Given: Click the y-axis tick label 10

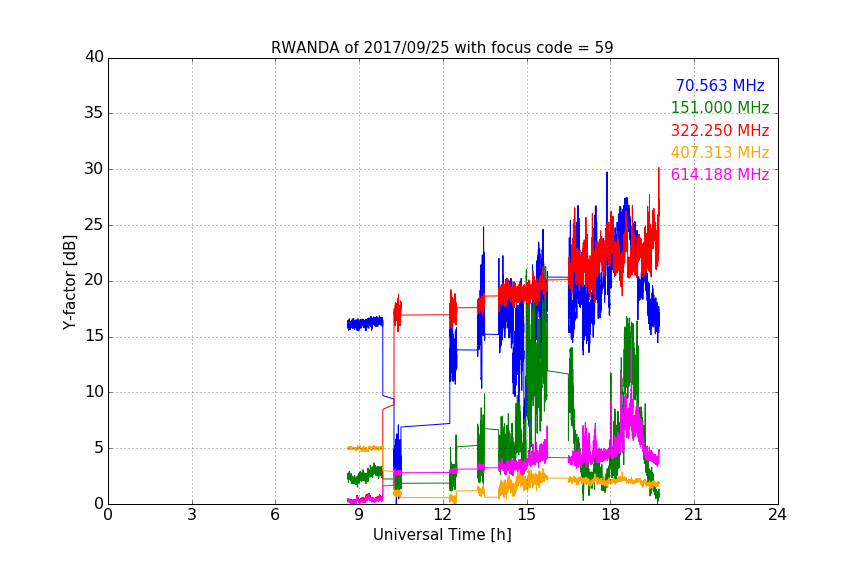Looking at the screenshot, I should (94, 392).
